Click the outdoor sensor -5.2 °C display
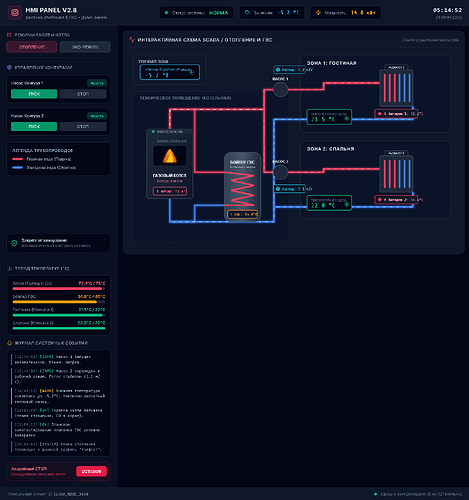469x500 pixels. [x=170, y=72]
